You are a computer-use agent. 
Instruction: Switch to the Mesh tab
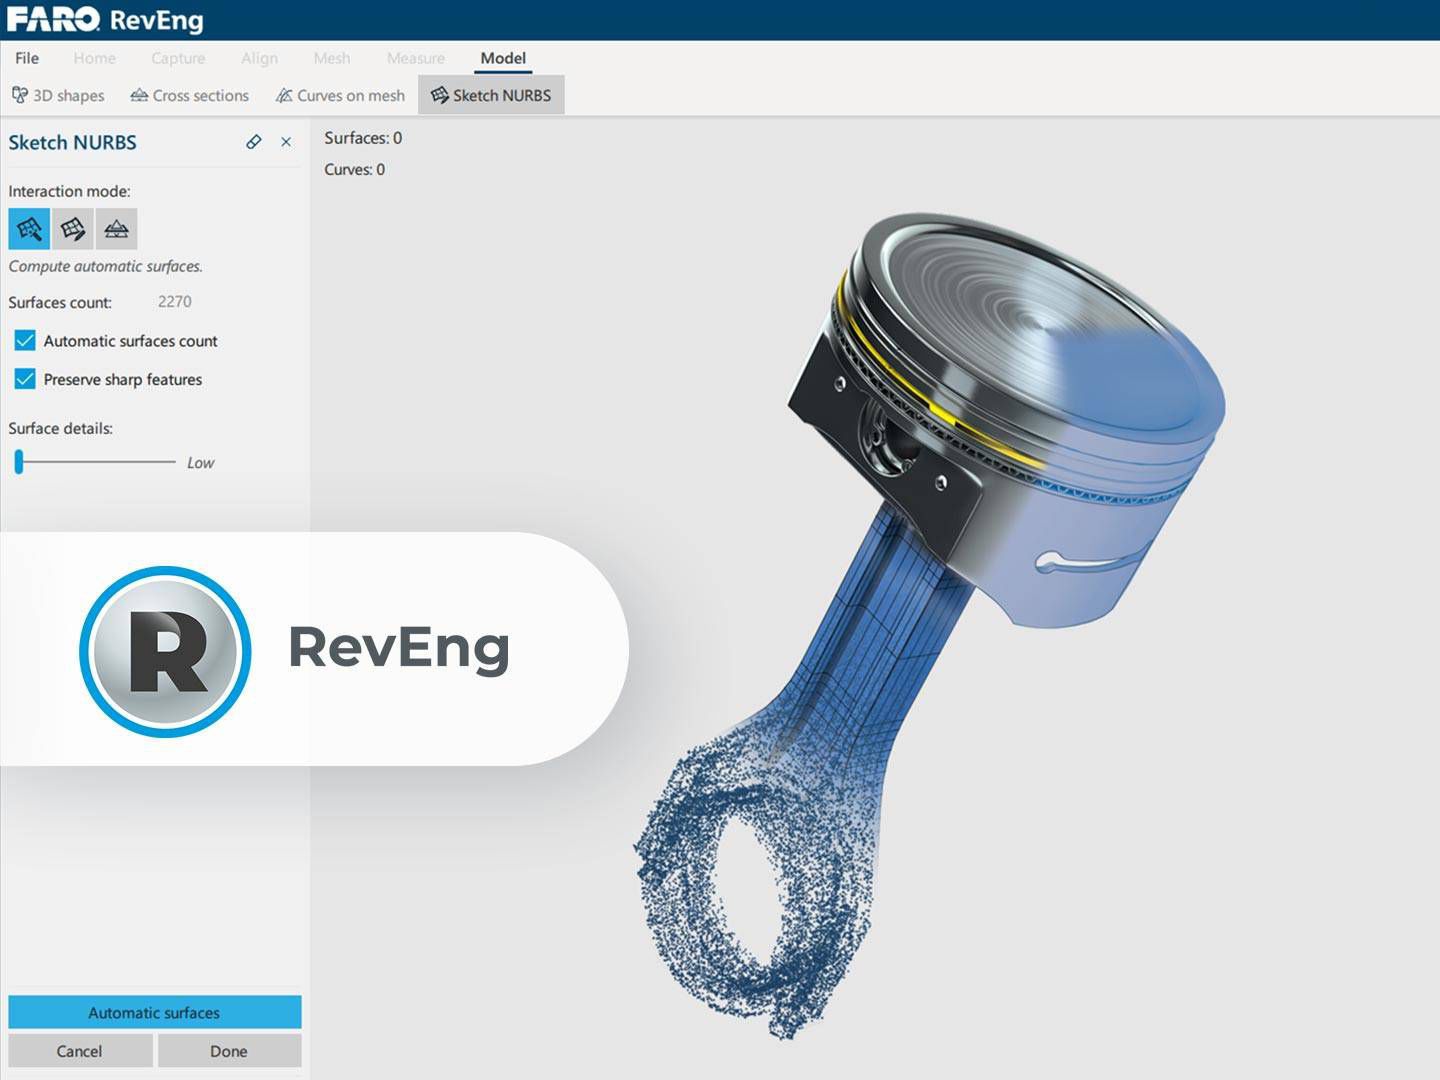tap(331, 58)
